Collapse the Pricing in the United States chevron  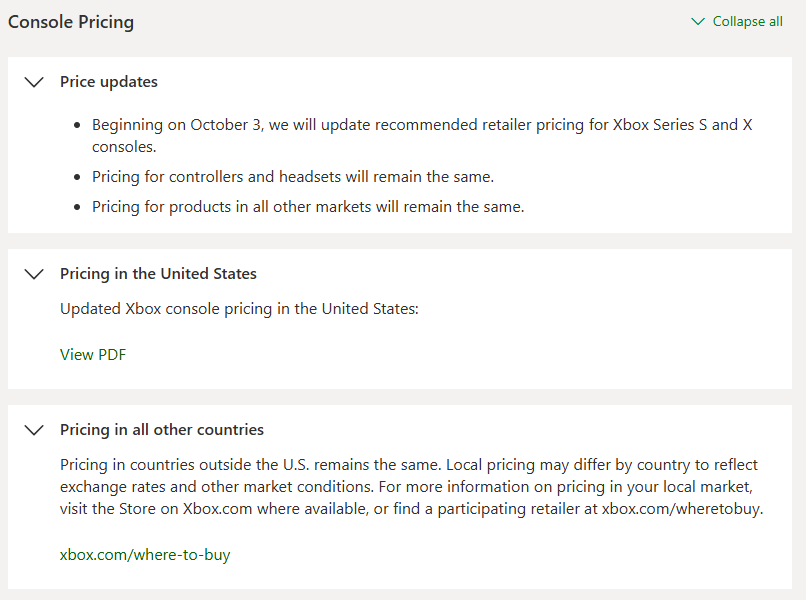34,274
